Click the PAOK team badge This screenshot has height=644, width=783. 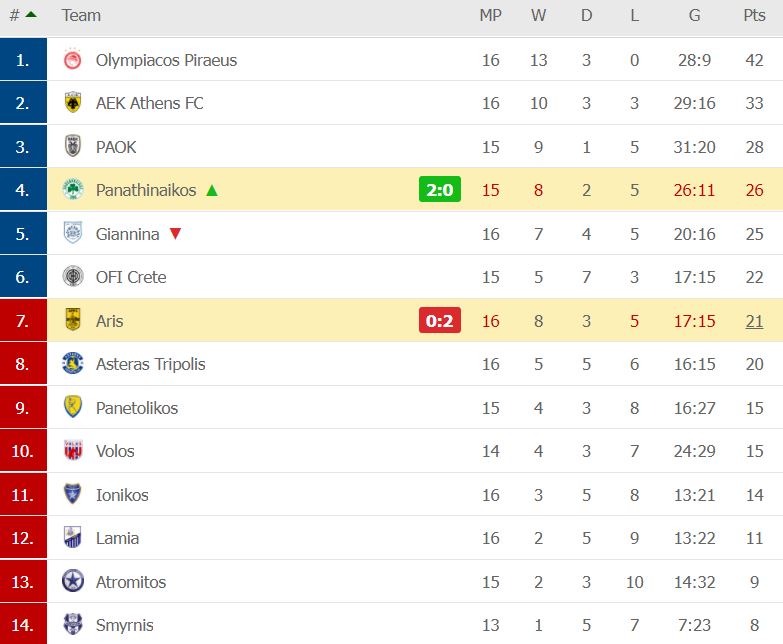click(72, 147)
